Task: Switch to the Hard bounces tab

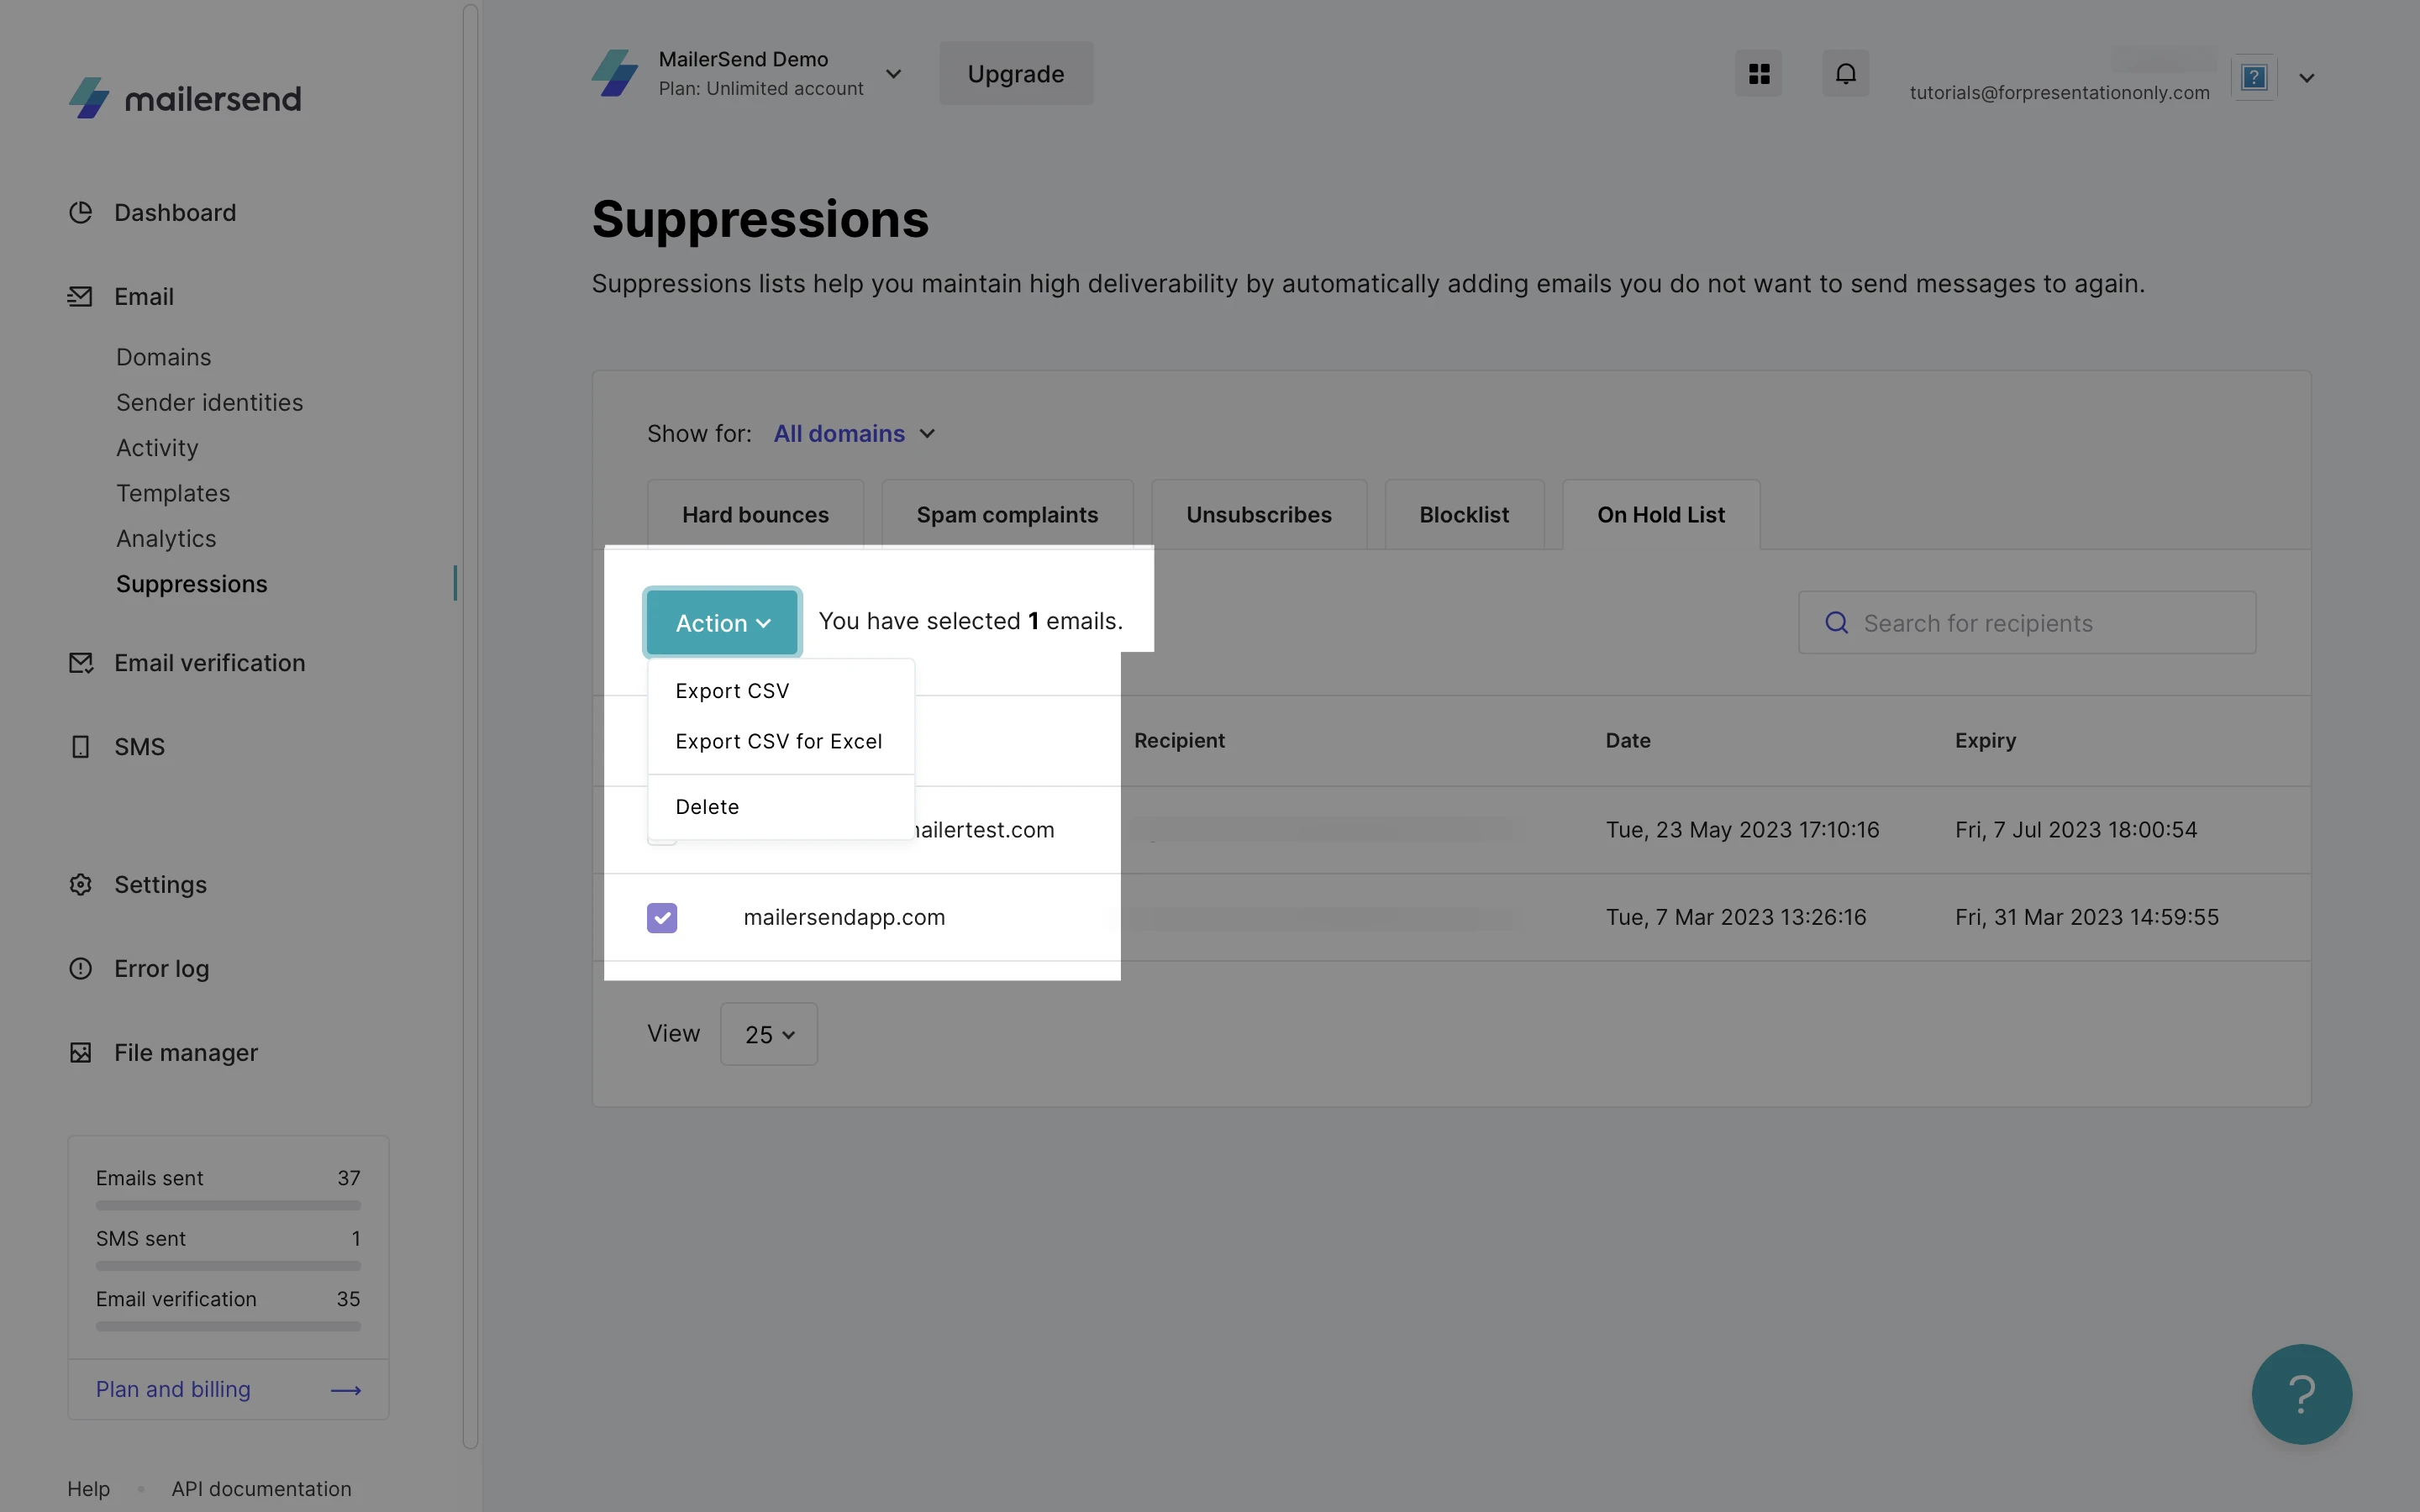Action: point(755,515)
